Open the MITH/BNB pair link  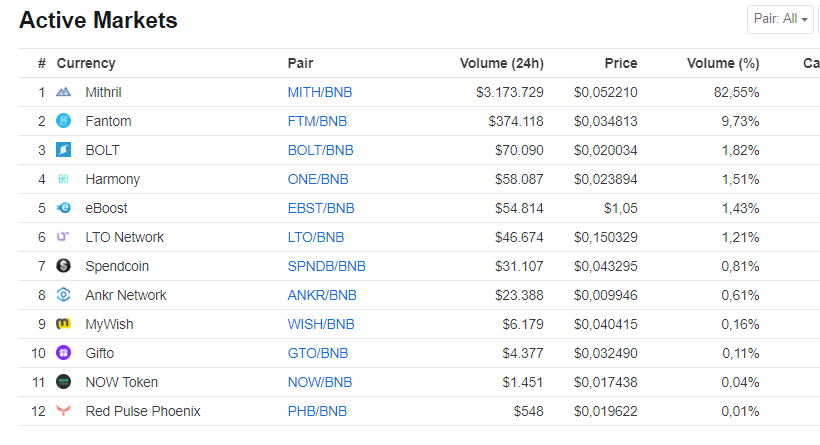point(320,92)
